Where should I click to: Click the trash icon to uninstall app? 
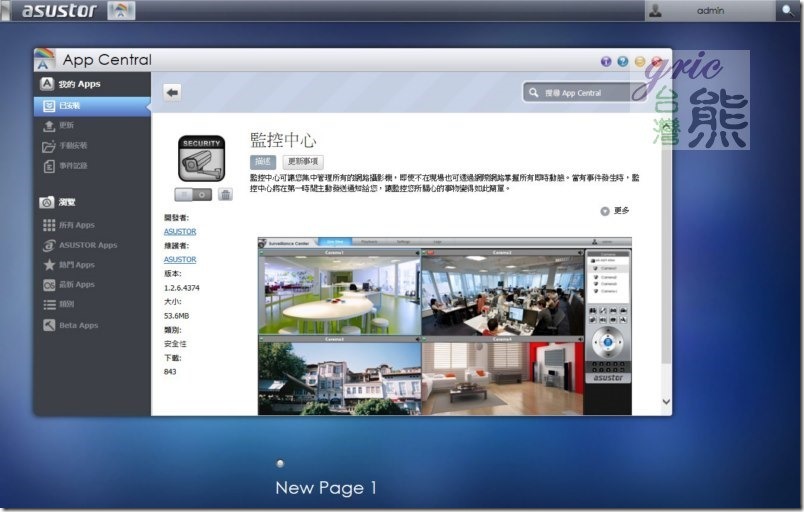pyautogui.click(x=225, y=194)
